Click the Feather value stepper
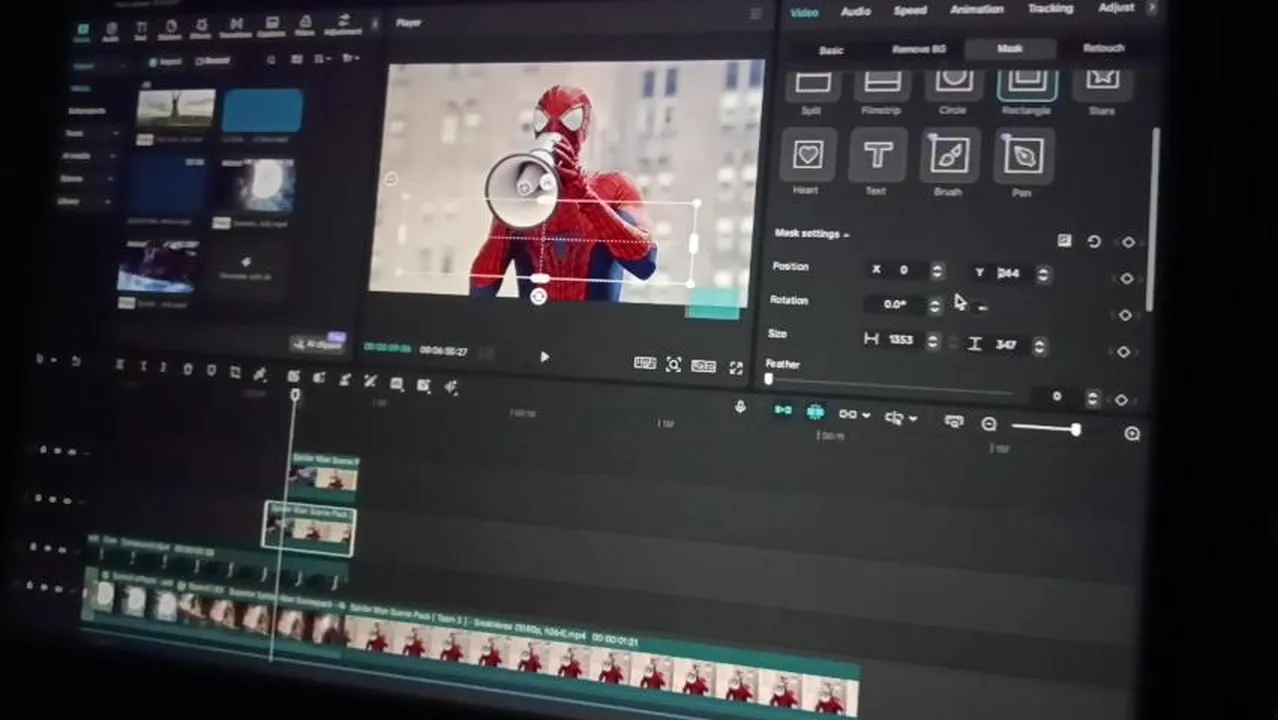The image size is (1278, 720). pos(1092,398)
